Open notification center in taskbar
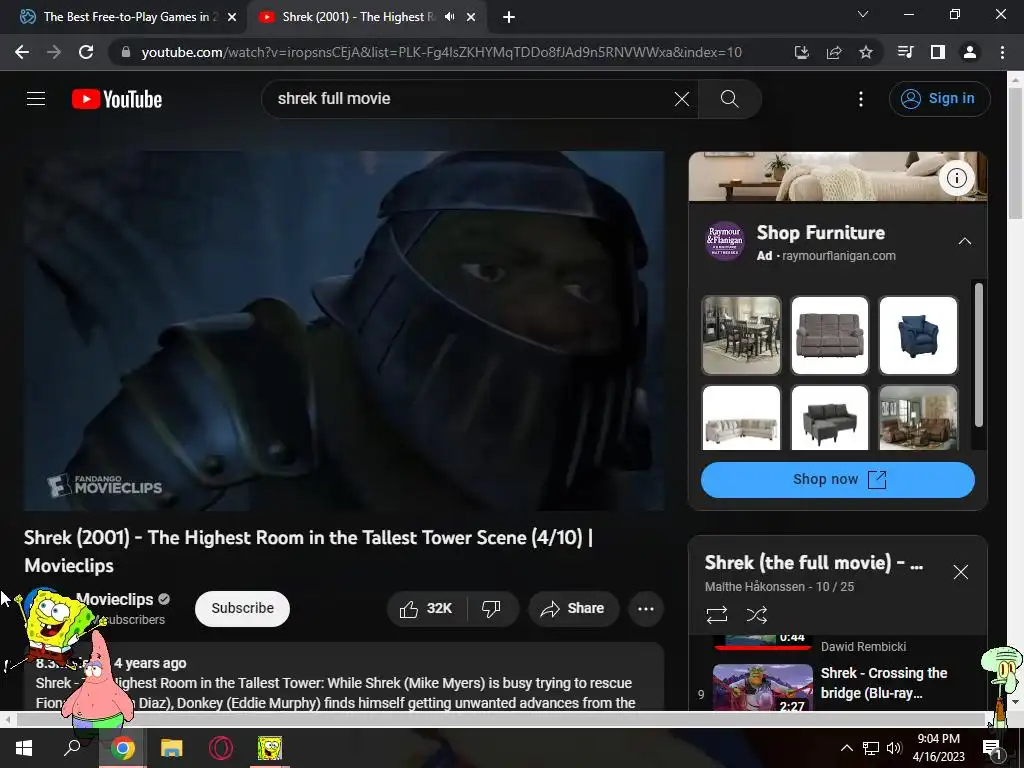The width and height of the screenshot is (1024, 768). [x=992, y=749]
